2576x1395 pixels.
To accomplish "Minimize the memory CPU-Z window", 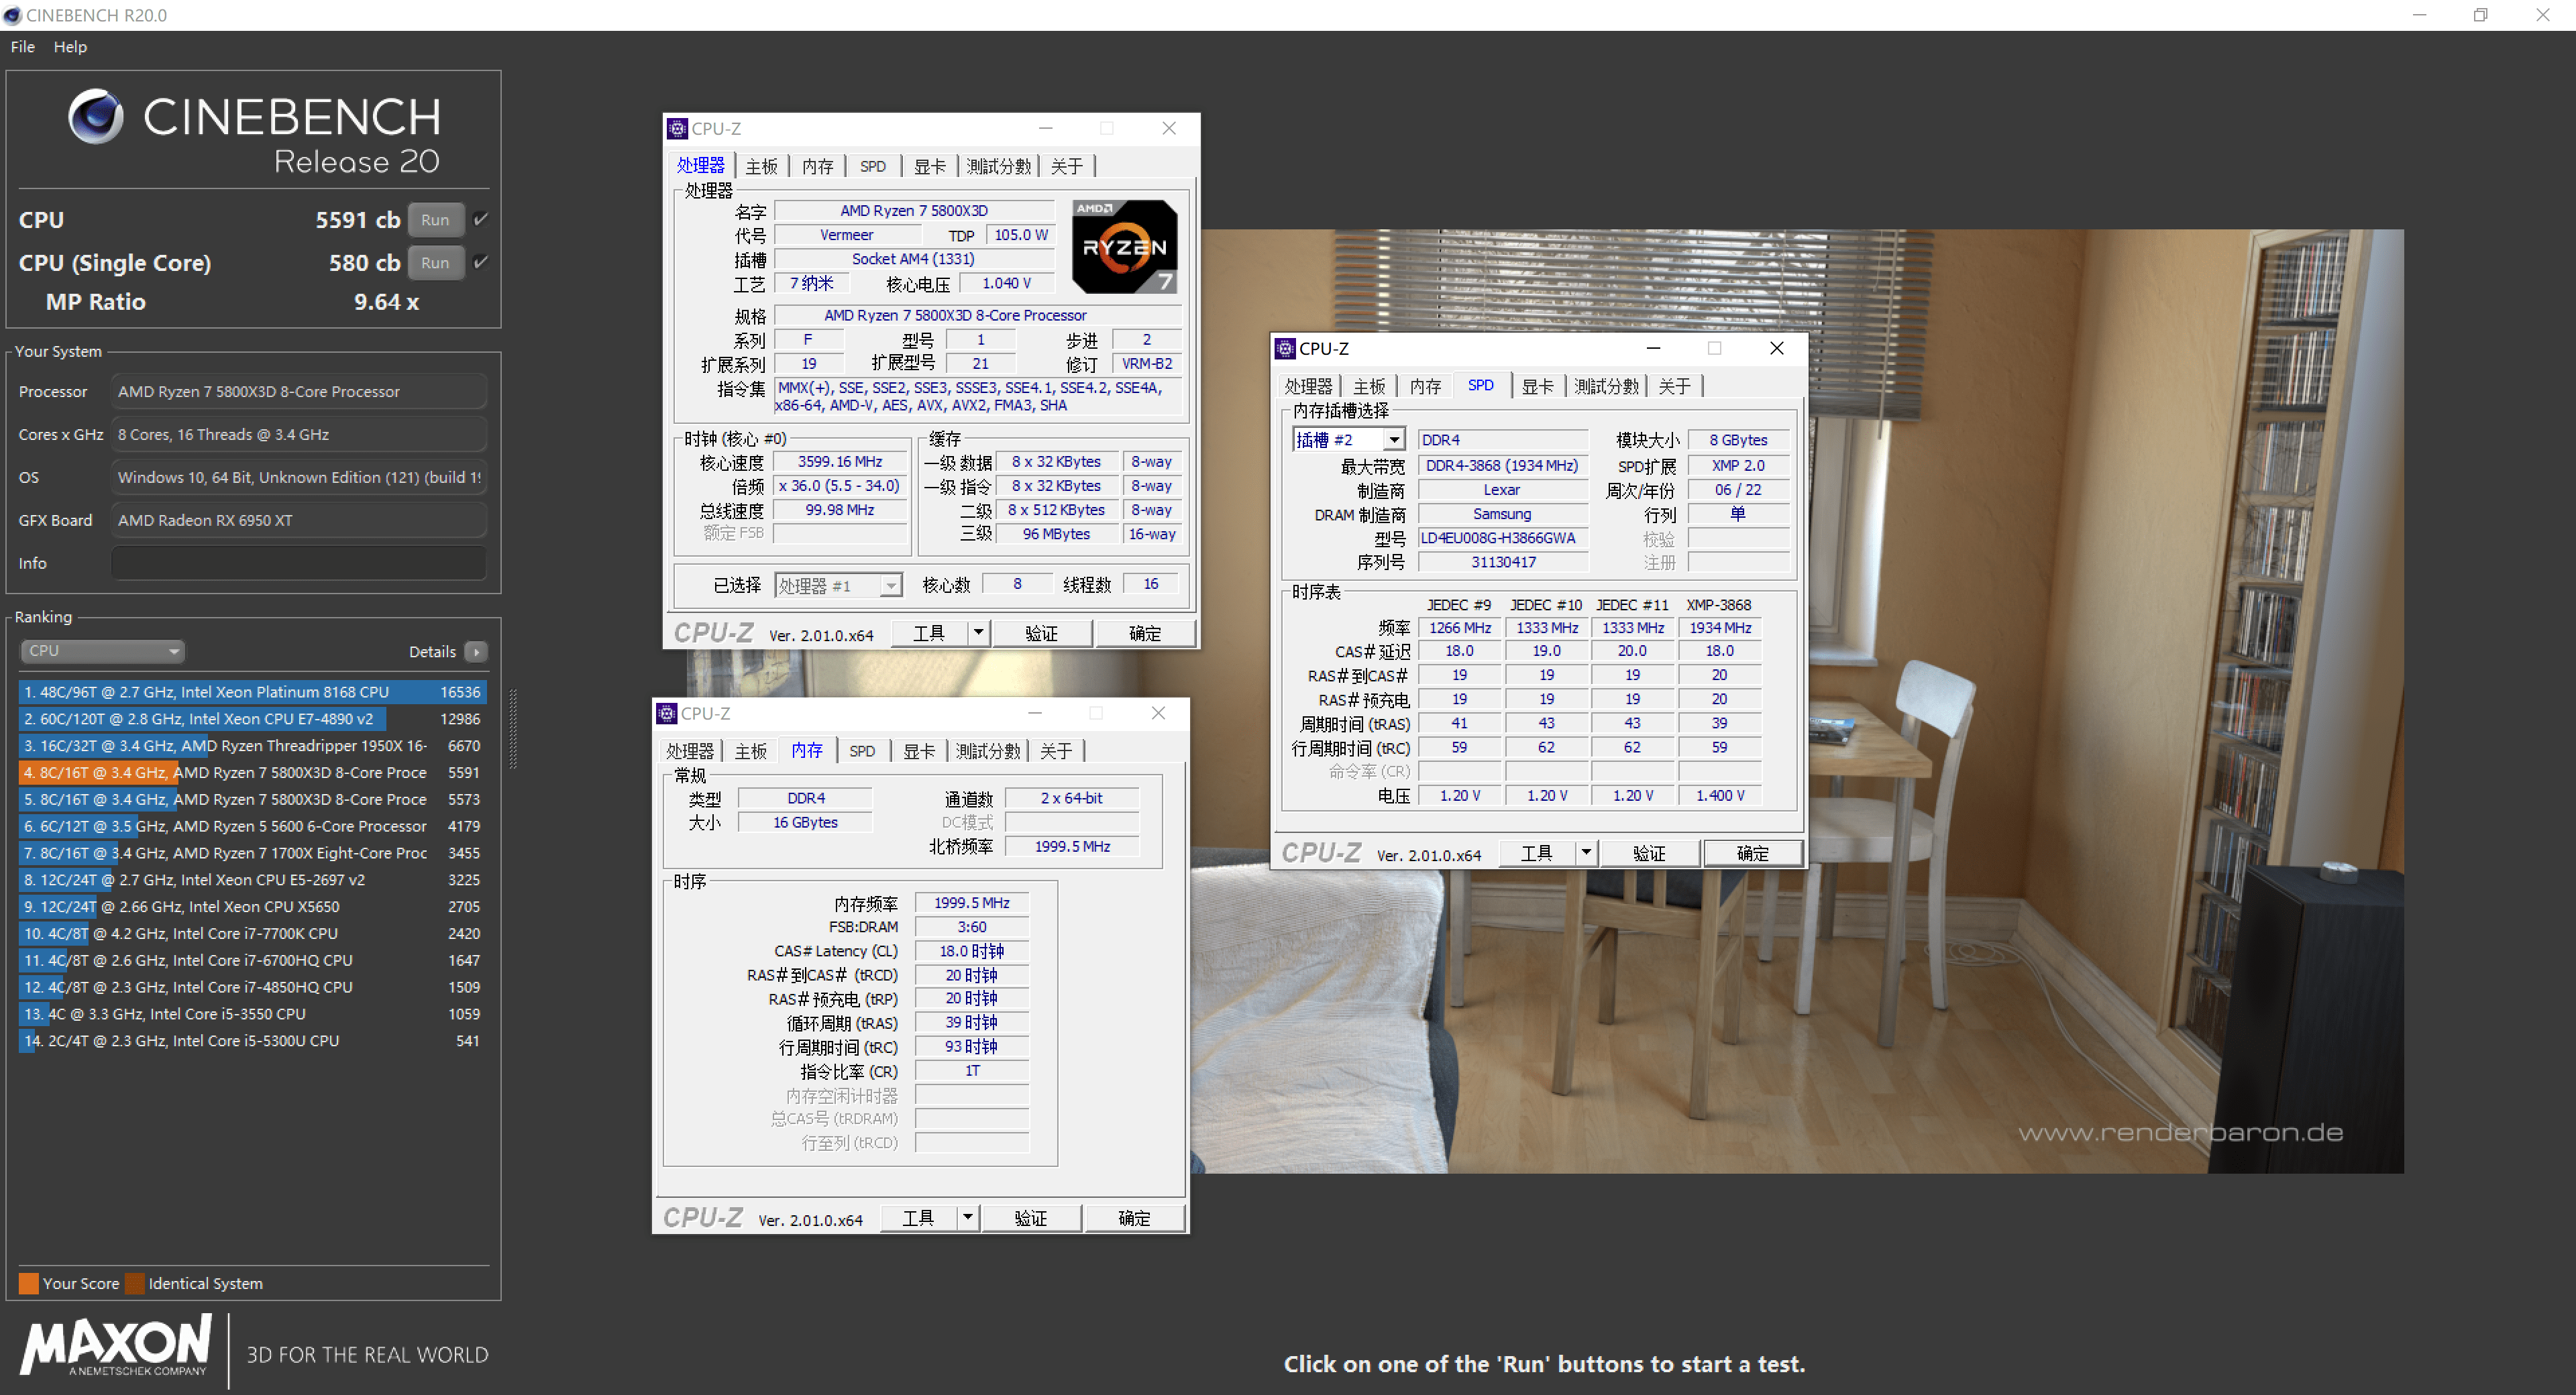I will pos(1035,713).
